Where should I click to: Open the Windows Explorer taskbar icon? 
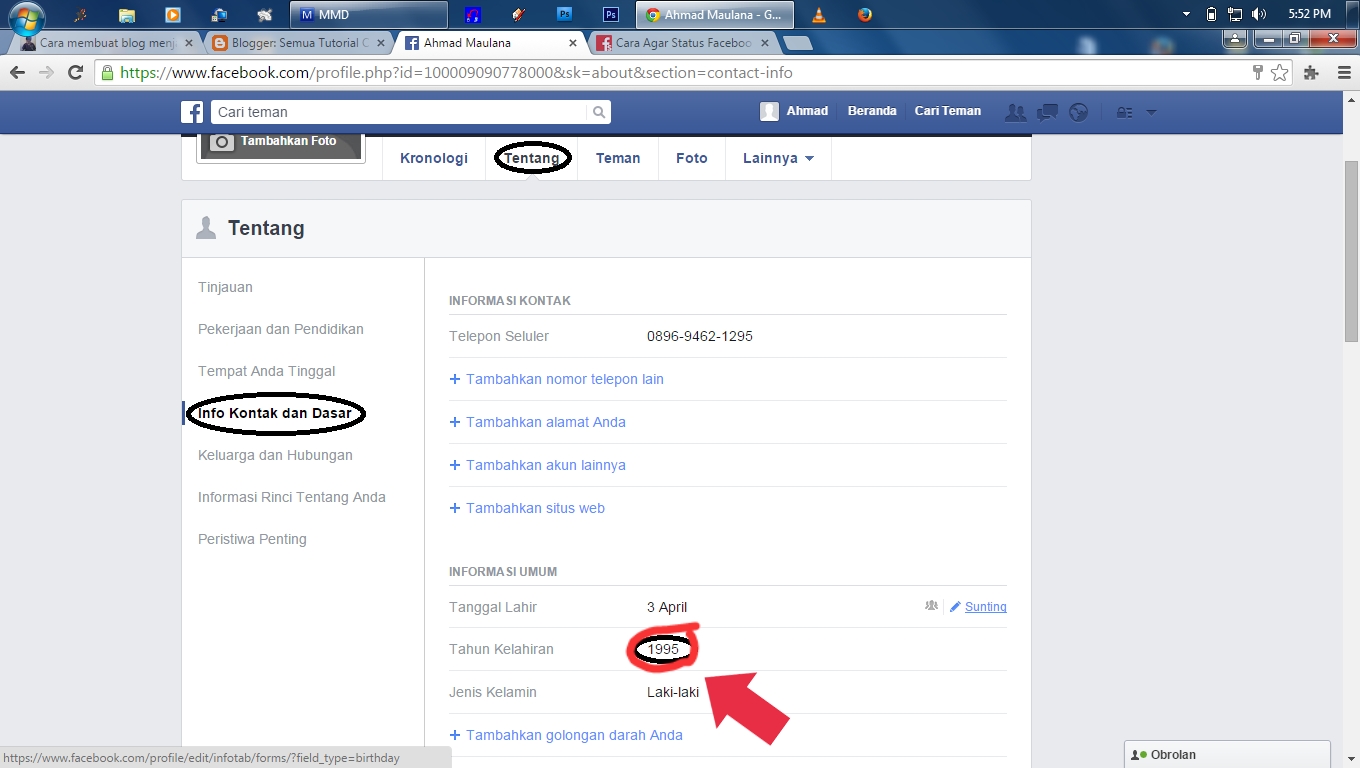[127, 15]
